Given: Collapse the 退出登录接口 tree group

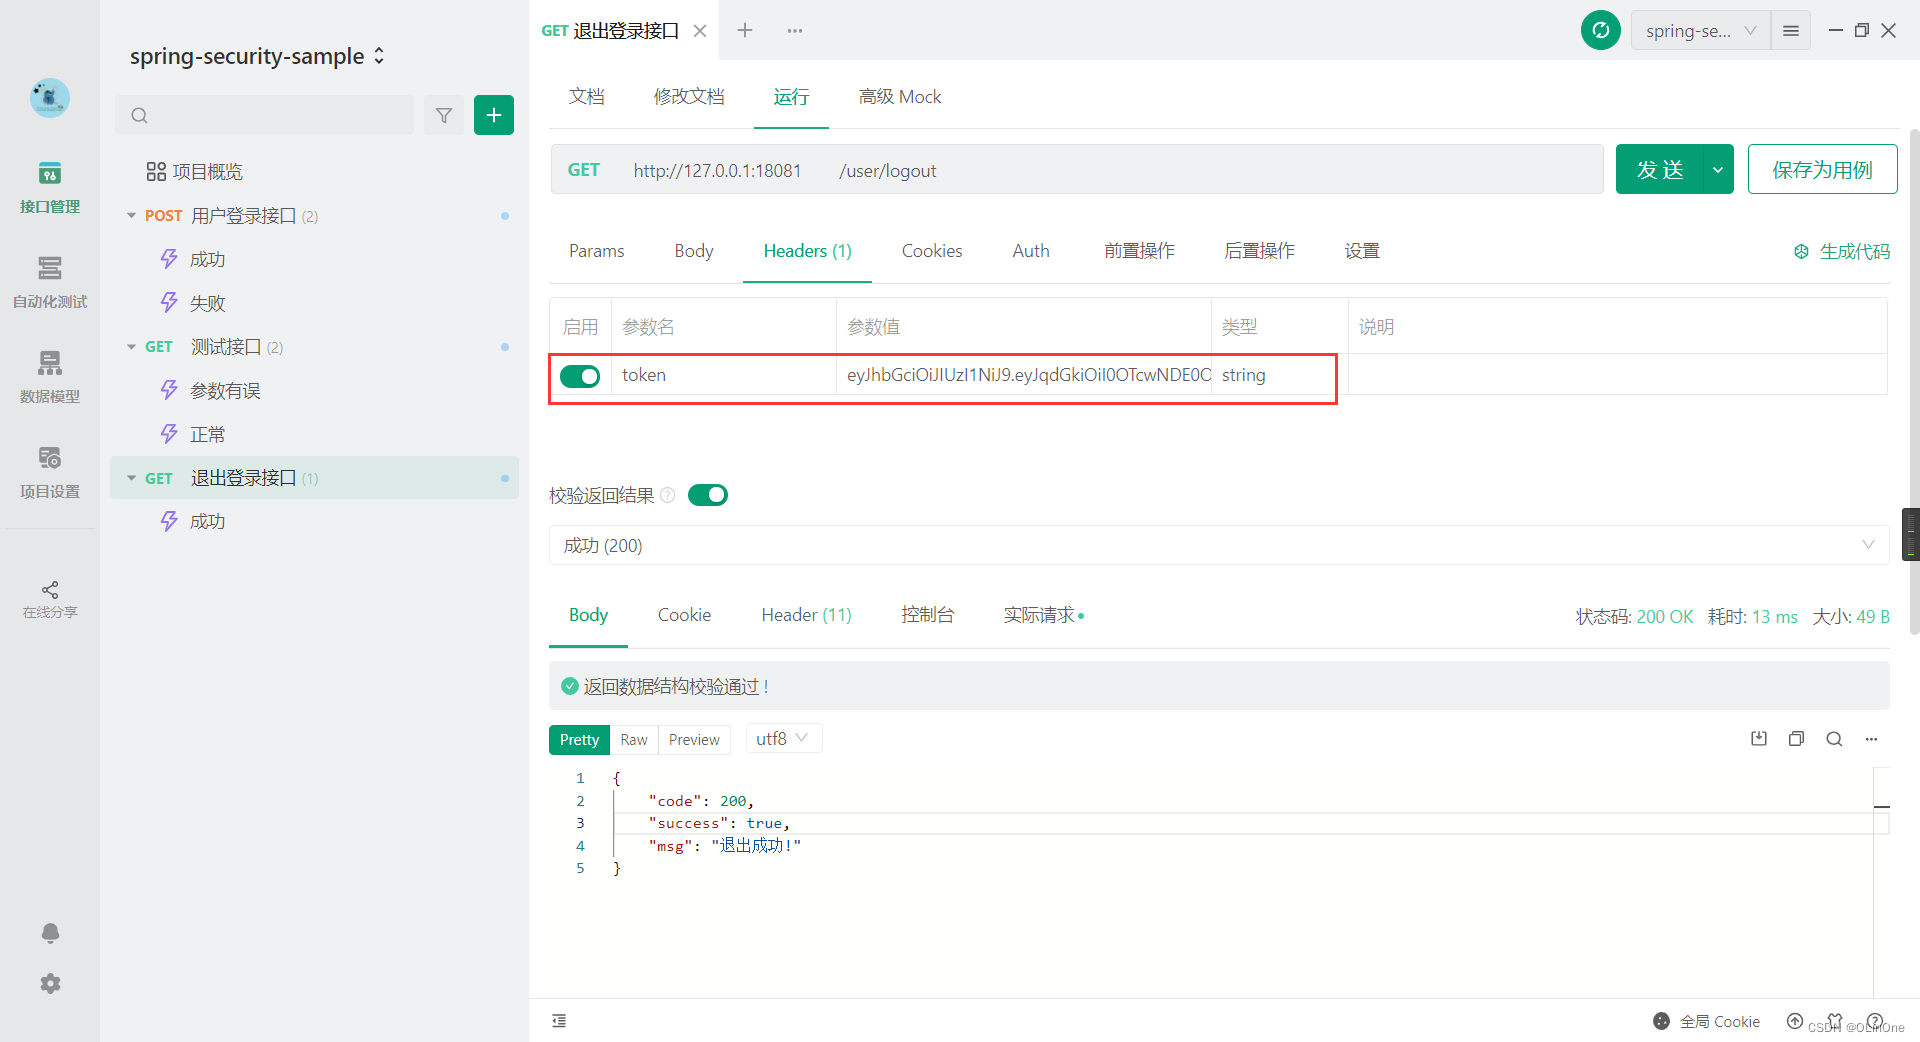Looking at the screenshot, I should coord(132,478).
